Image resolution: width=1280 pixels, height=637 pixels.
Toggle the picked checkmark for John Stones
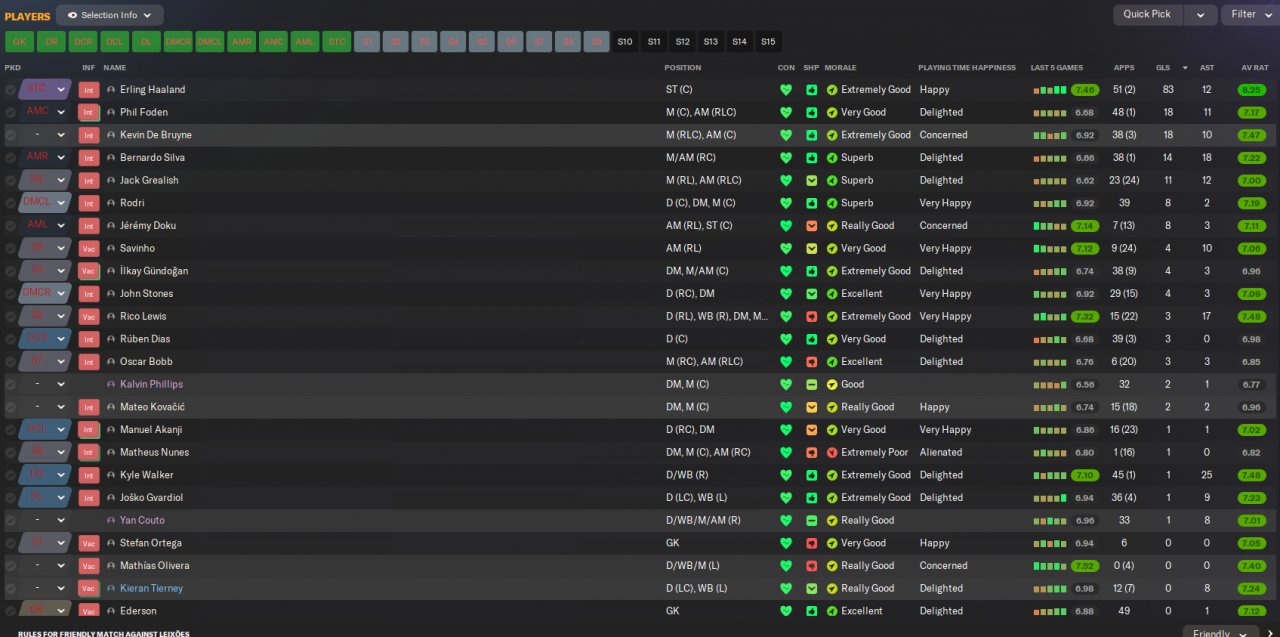click(x=10, y=294)
